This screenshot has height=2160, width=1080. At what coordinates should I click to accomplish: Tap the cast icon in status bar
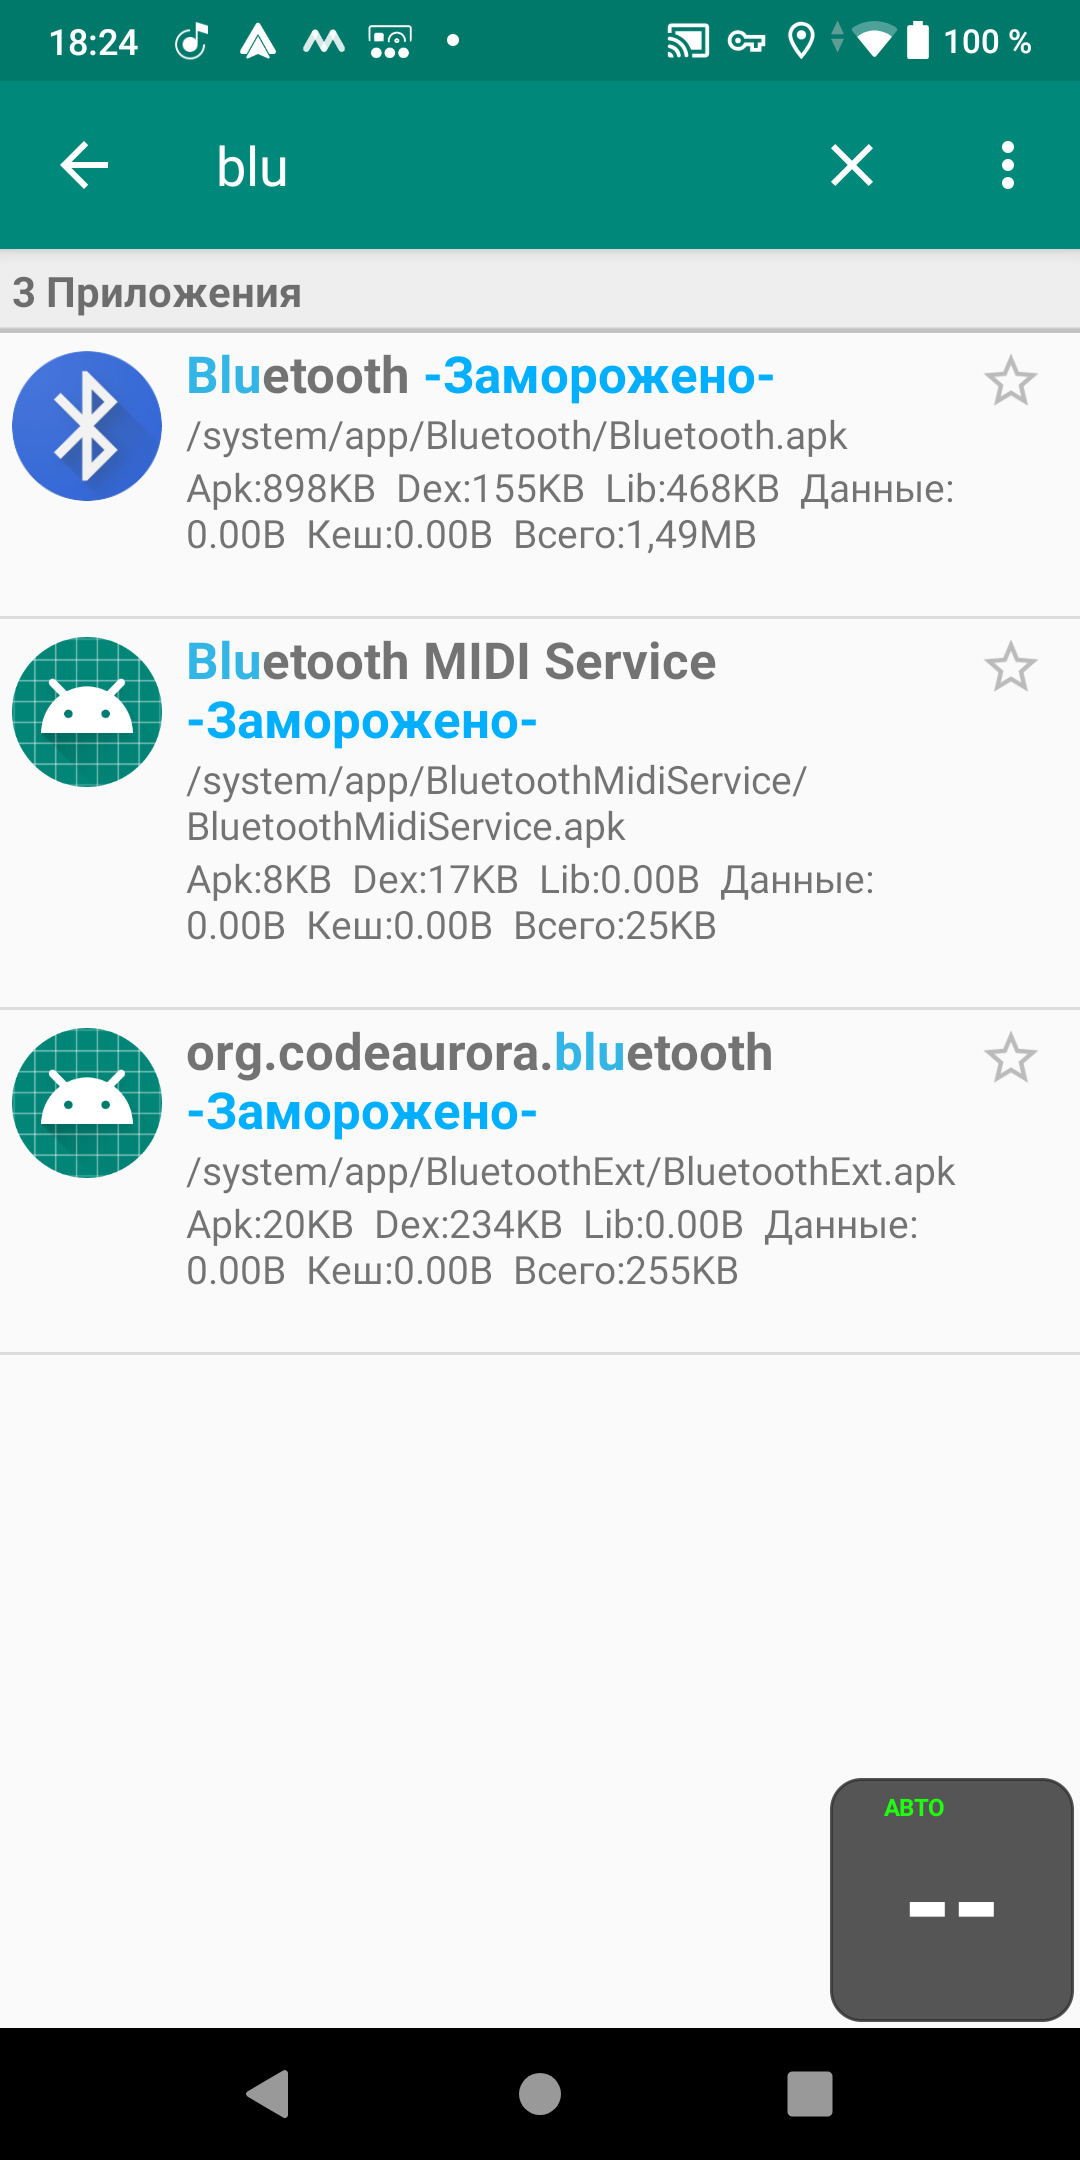coord(688,42)
